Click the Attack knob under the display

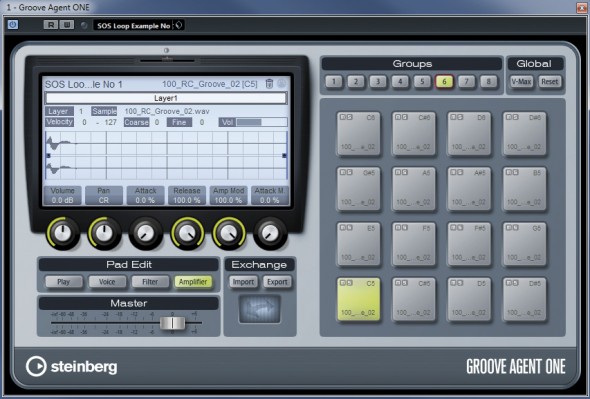[146, 233]
